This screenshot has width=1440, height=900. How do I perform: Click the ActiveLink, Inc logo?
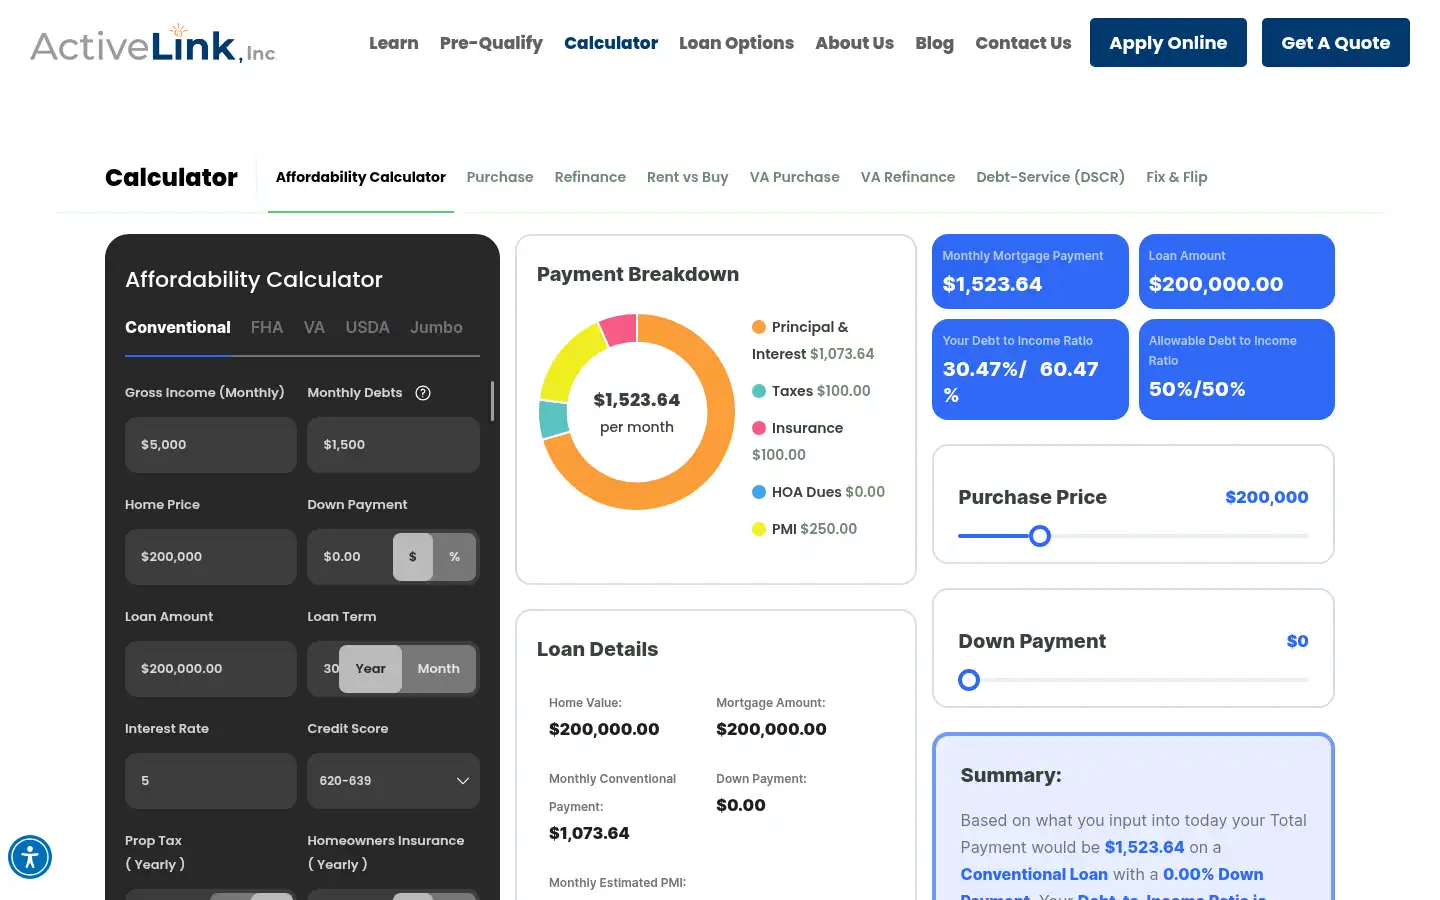pos(153,43)
